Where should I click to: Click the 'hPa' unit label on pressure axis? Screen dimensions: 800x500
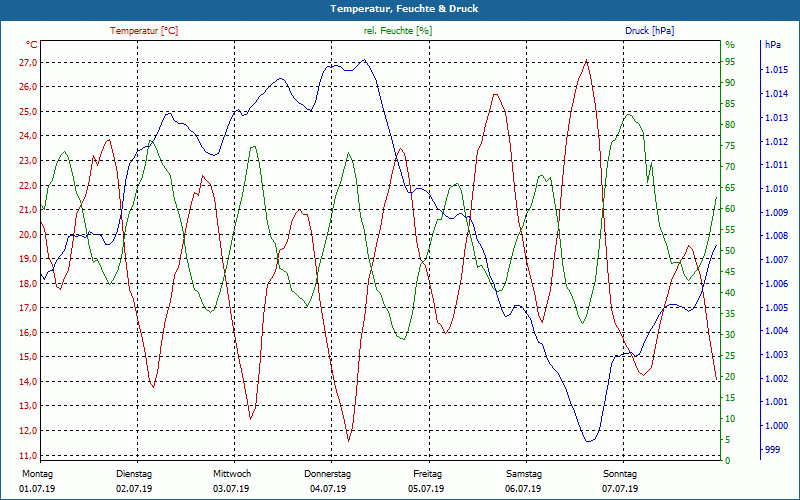pyautogui.click(x=773, y=44)
